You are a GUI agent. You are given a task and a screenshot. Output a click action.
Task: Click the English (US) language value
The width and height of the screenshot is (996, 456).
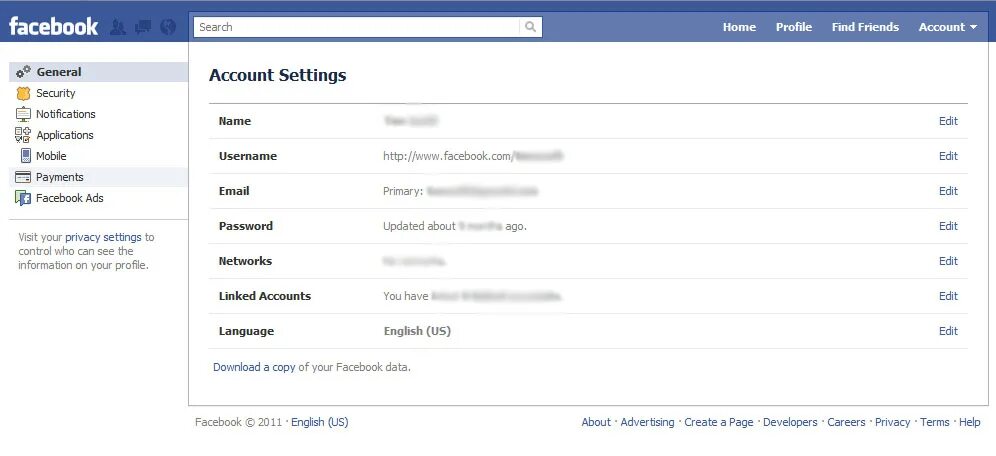pyautogui.click(x=417, y=331)
